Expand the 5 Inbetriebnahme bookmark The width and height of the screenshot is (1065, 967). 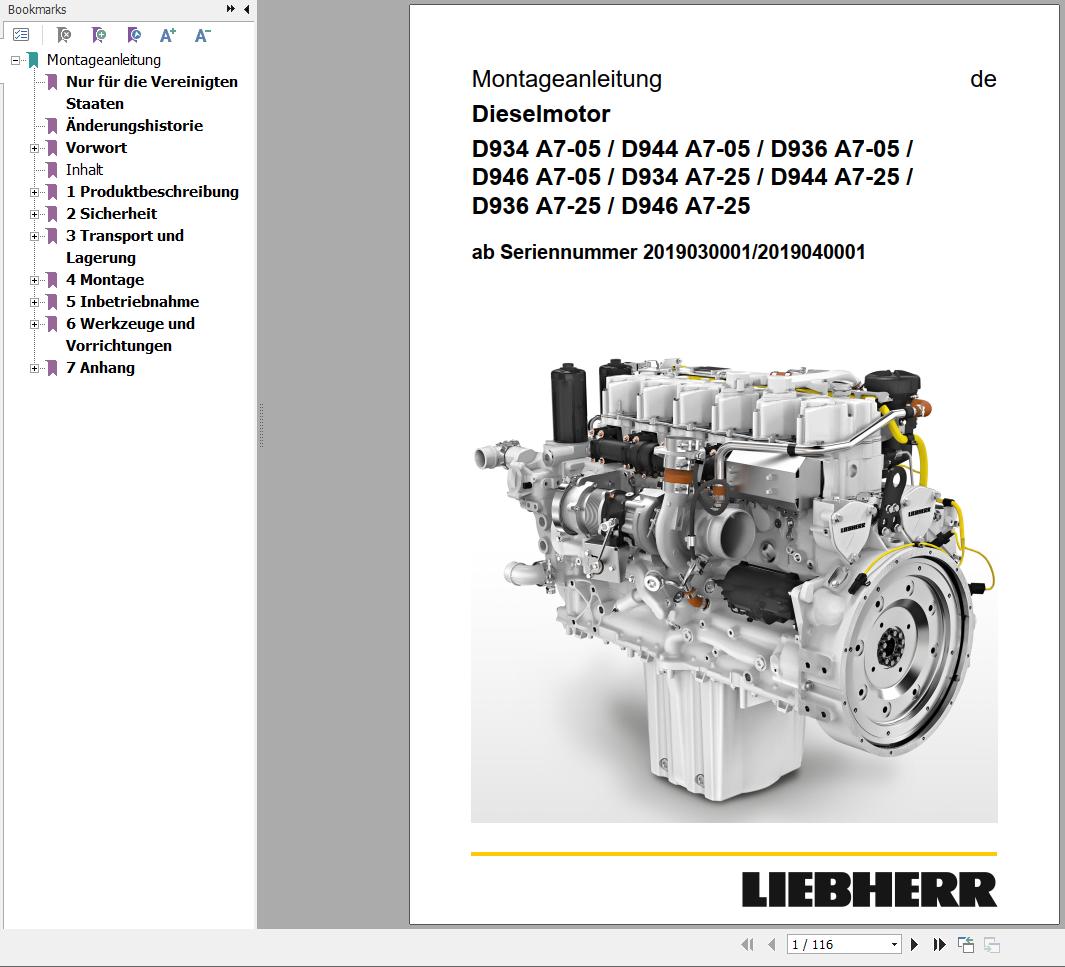tap(34, 302)
